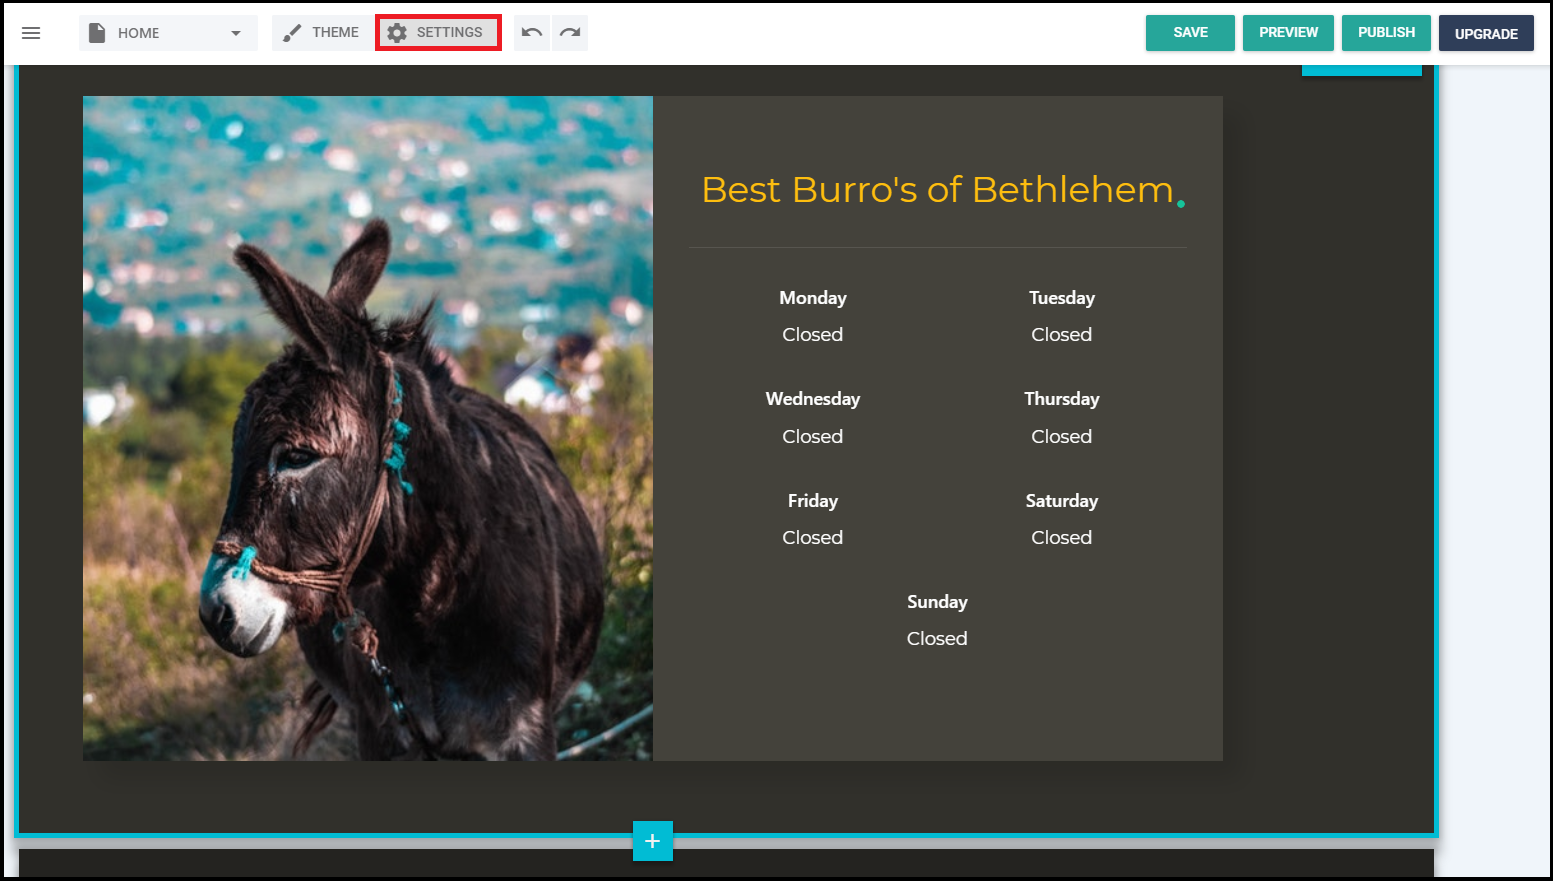
Task: Click the brush icon on THEME
Action: (x=292, y=33)
